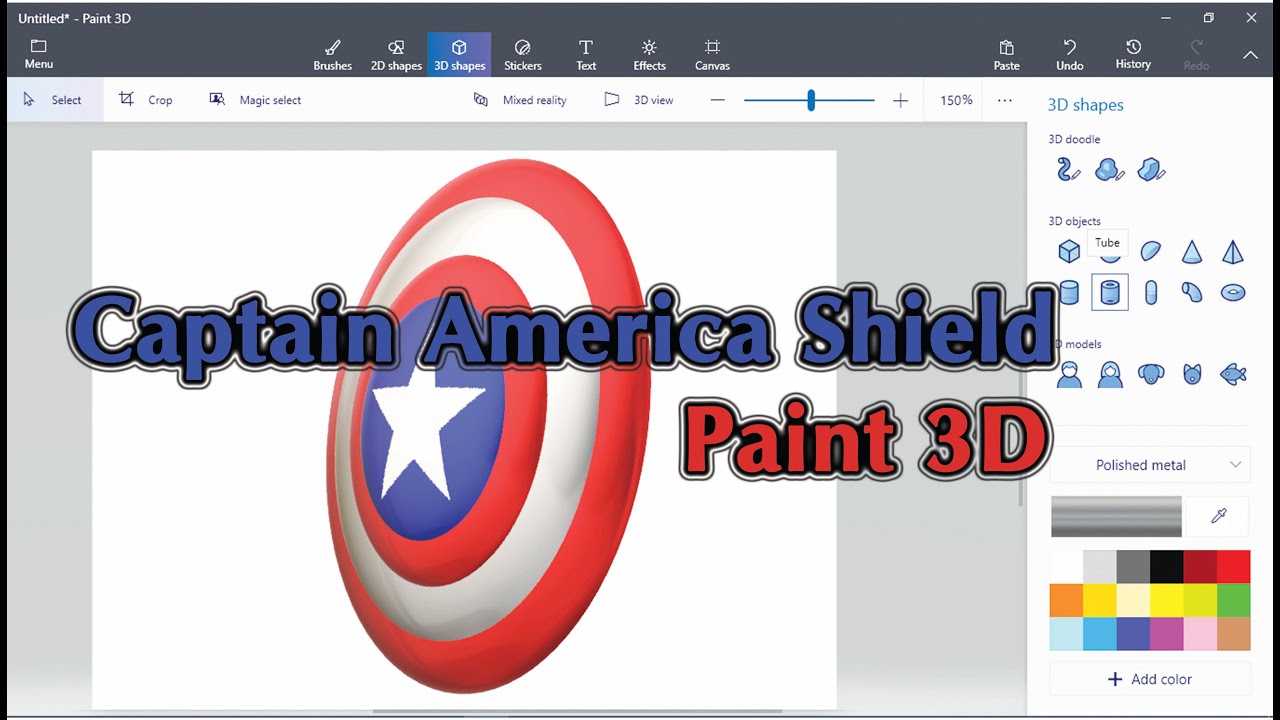The width and height of the screenshot is (1280, 720).
Task: Open the History panel
Action: 1133,55
